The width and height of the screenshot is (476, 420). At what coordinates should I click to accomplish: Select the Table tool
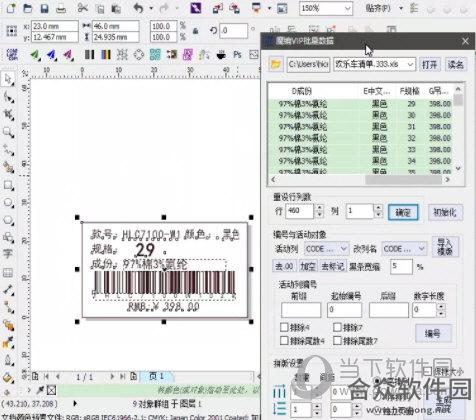[x=8, y=273]
